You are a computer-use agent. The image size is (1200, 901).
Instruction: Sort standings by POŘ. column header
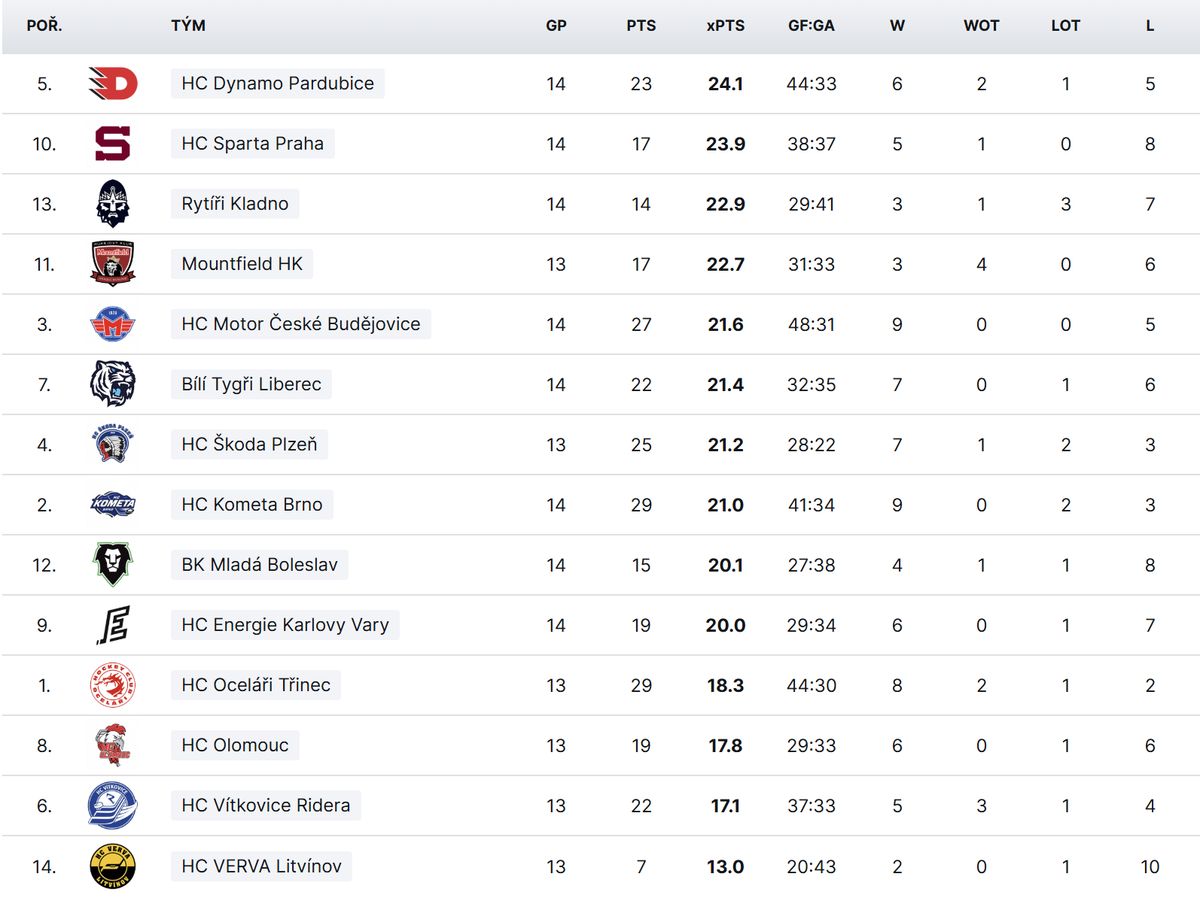click(x=44, y=26)
